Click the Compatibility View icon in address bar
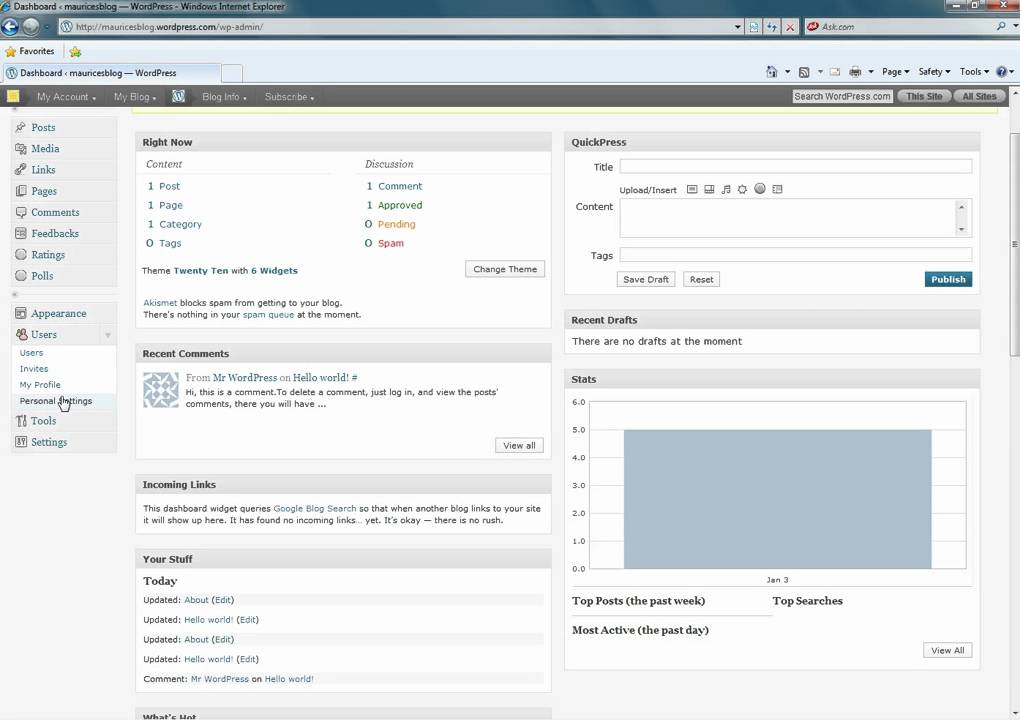 (754, 27)
